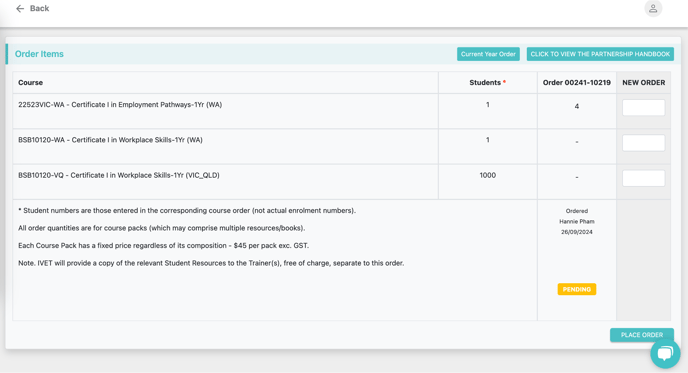Open the Partnership Handbook button

pyautogui.click(x=600, y=54)
